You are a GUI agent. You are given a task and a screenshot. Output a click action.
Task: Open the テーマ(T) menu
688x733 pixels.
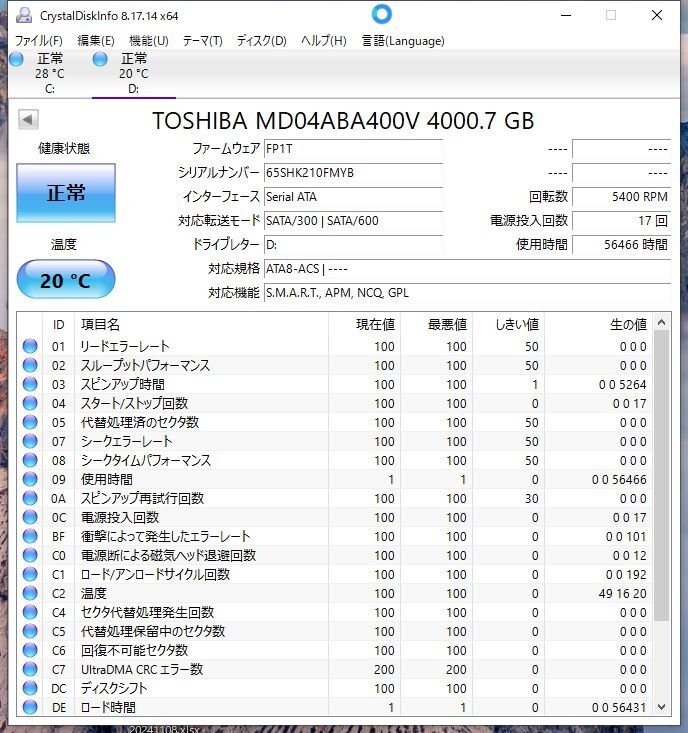click(x=202, y=41)
